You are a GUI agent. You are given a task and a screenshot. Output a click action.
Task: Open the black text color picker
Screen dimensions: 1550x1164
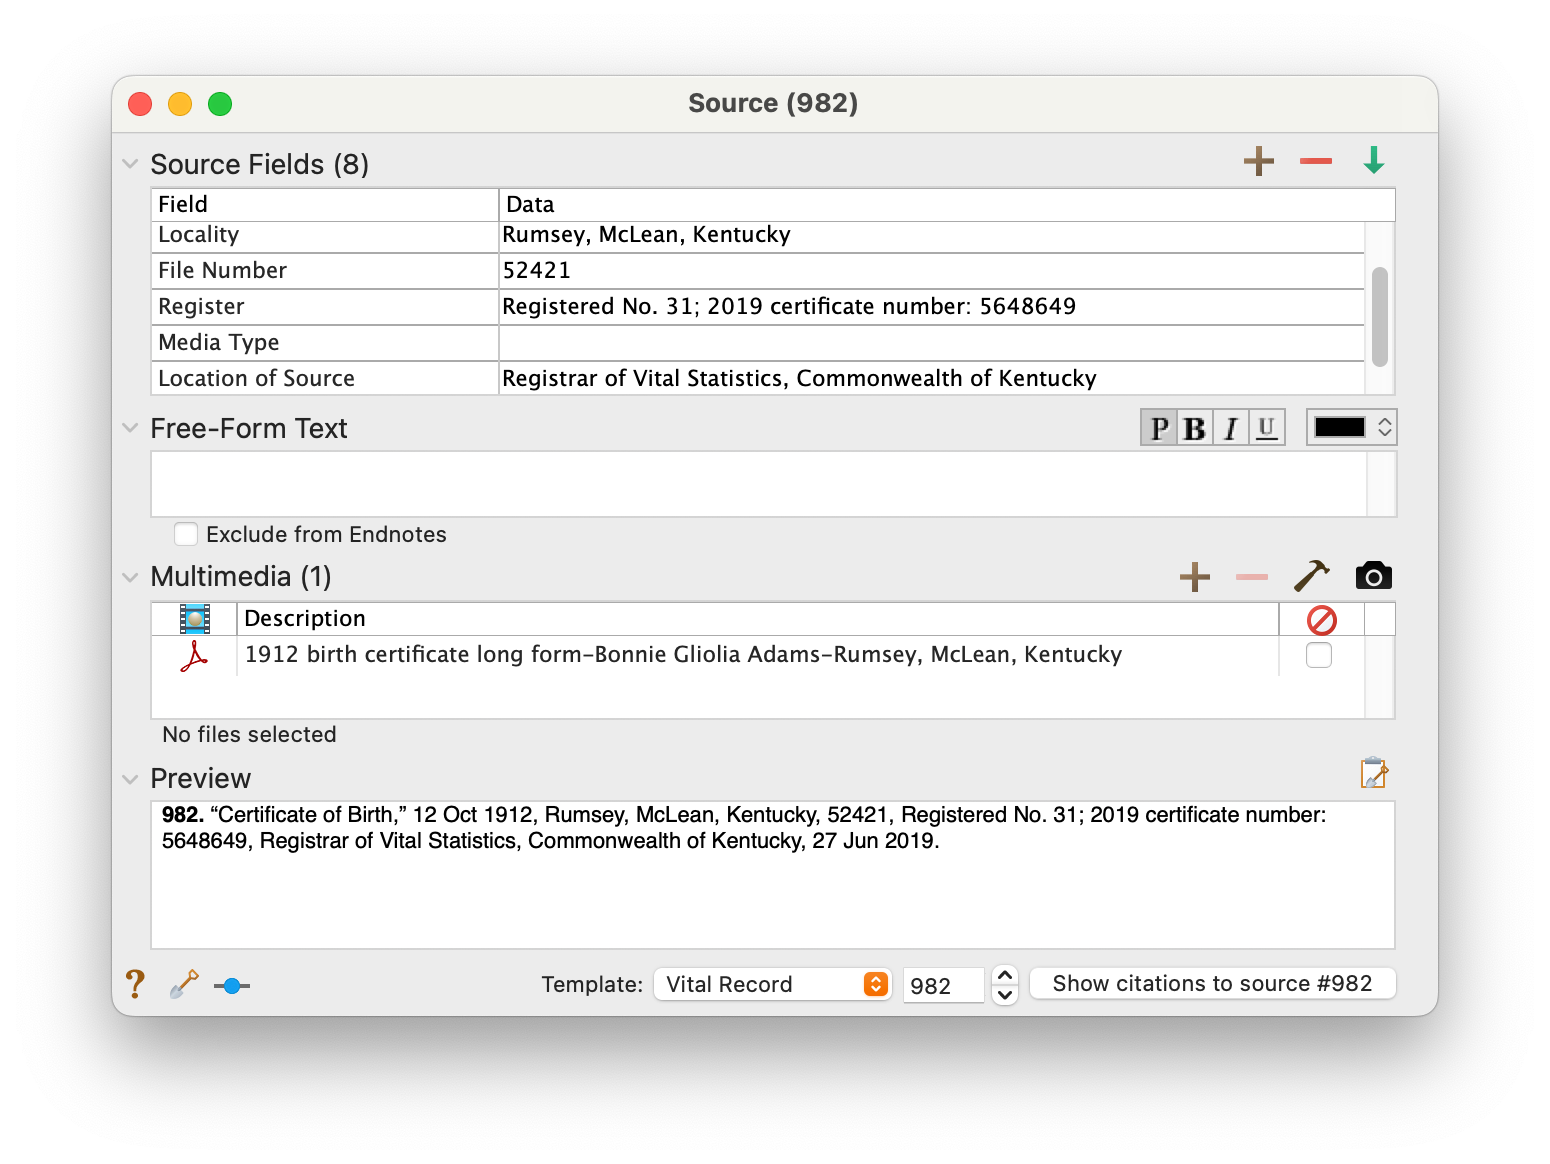[1351, 428]
